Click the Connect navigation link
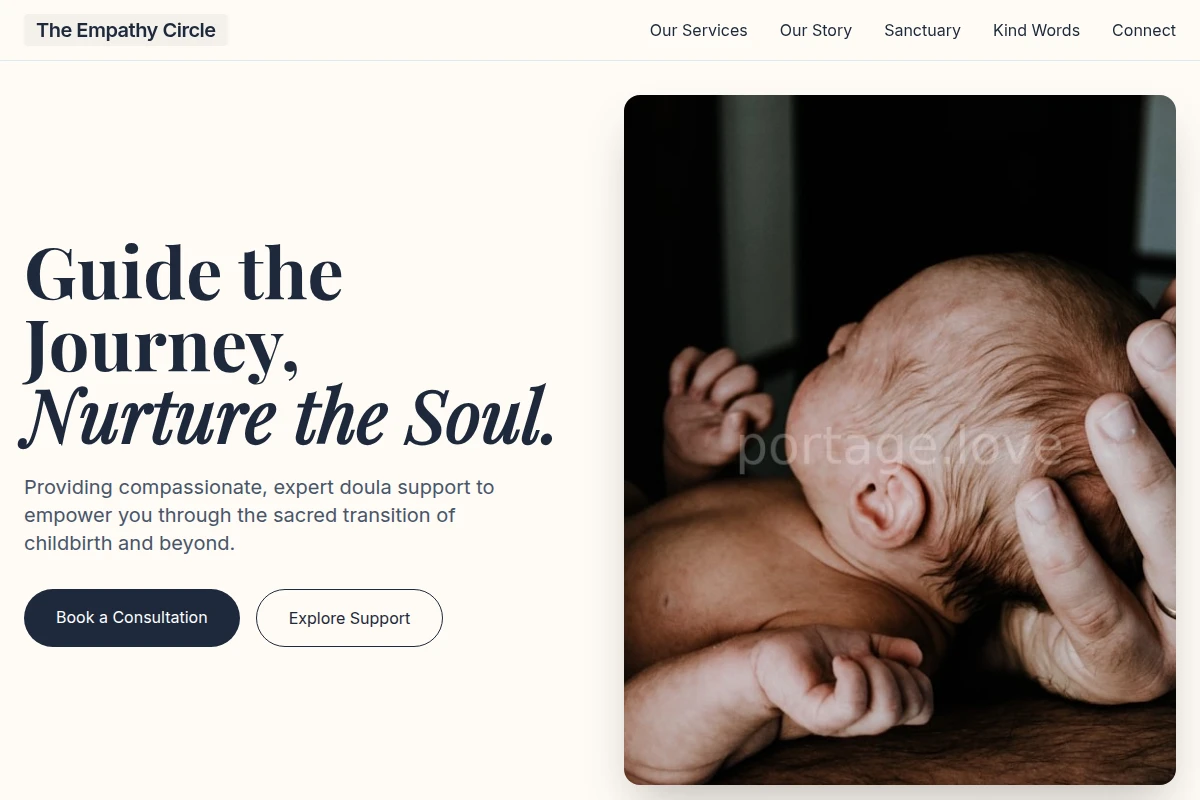The height and width of the screenshot is (800, 1200). pyautogui.click(x=1144, y=30)
